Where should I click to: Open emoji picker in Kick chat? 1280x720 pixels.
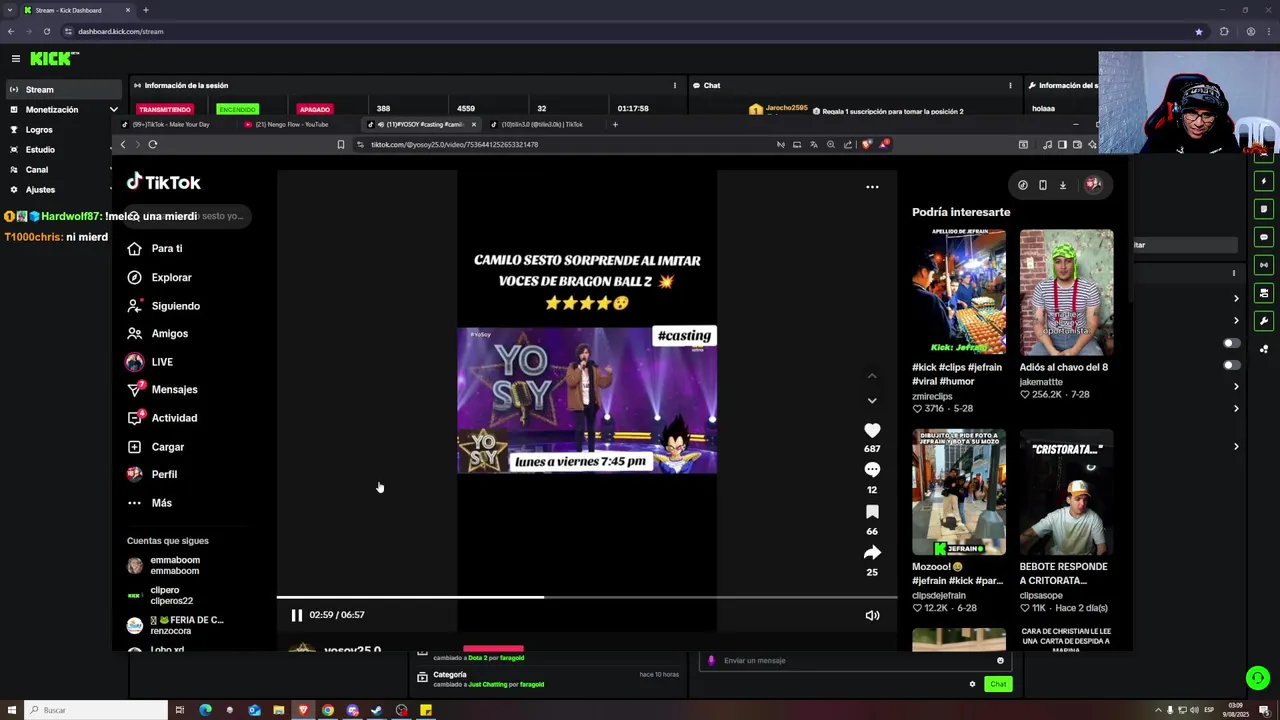click(x=1000, y=660)
